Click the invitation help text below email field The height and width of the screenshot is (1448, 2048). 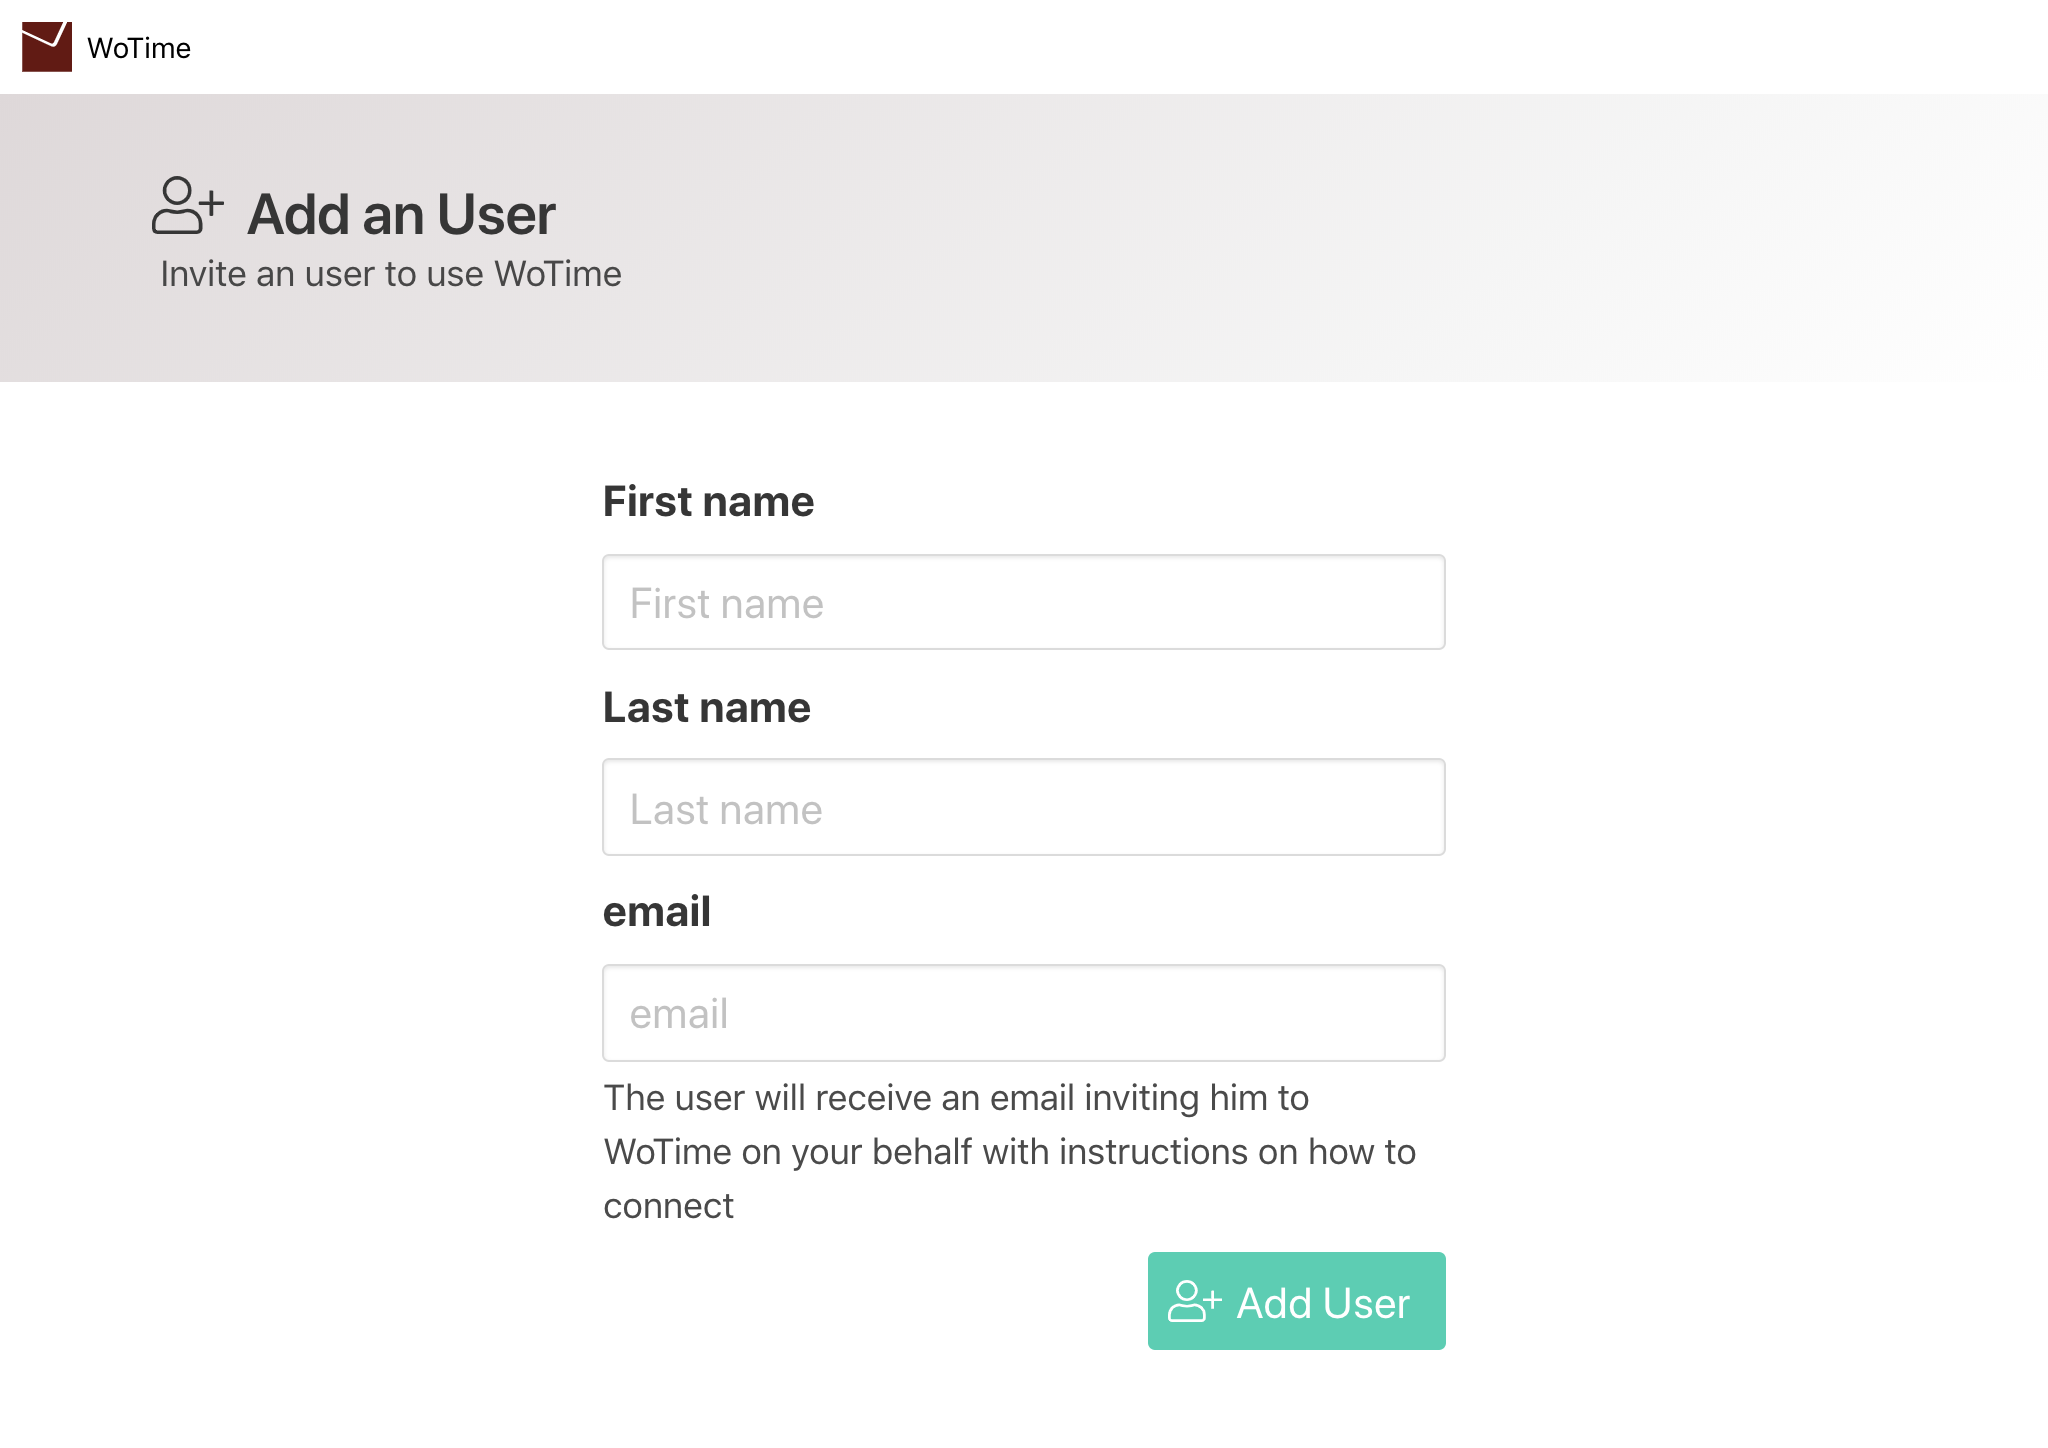tap(1010, 1152)
